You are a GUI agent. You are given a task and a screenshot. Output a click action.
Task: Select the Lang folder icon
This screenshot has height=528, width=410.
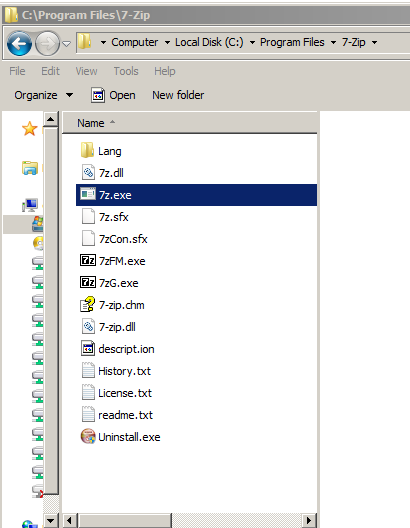87,151
